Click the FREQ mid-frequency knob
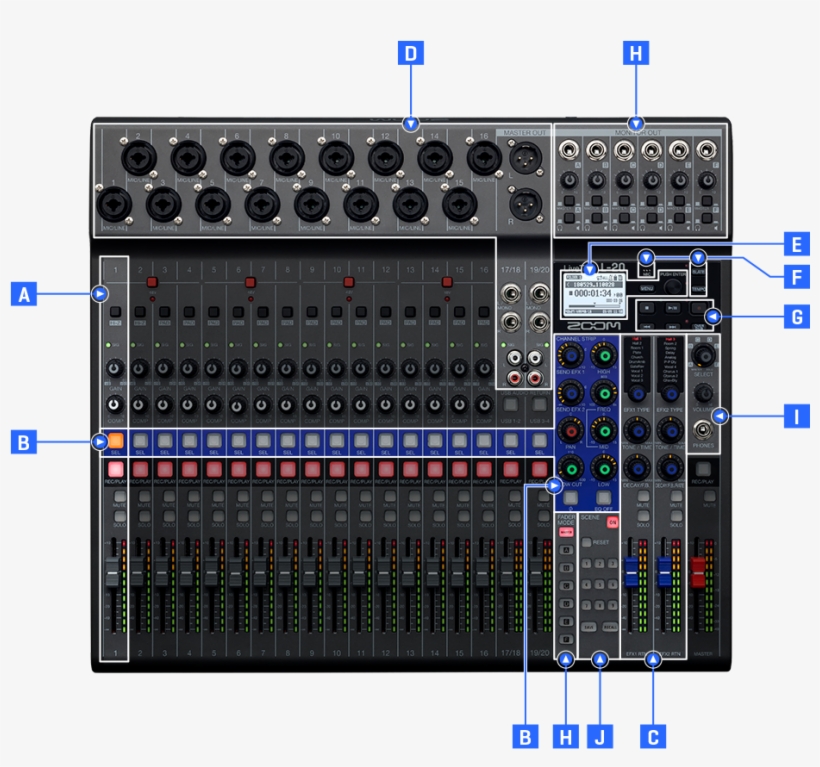The width and height of the screenshot is (820, 767). coord(604,392)
